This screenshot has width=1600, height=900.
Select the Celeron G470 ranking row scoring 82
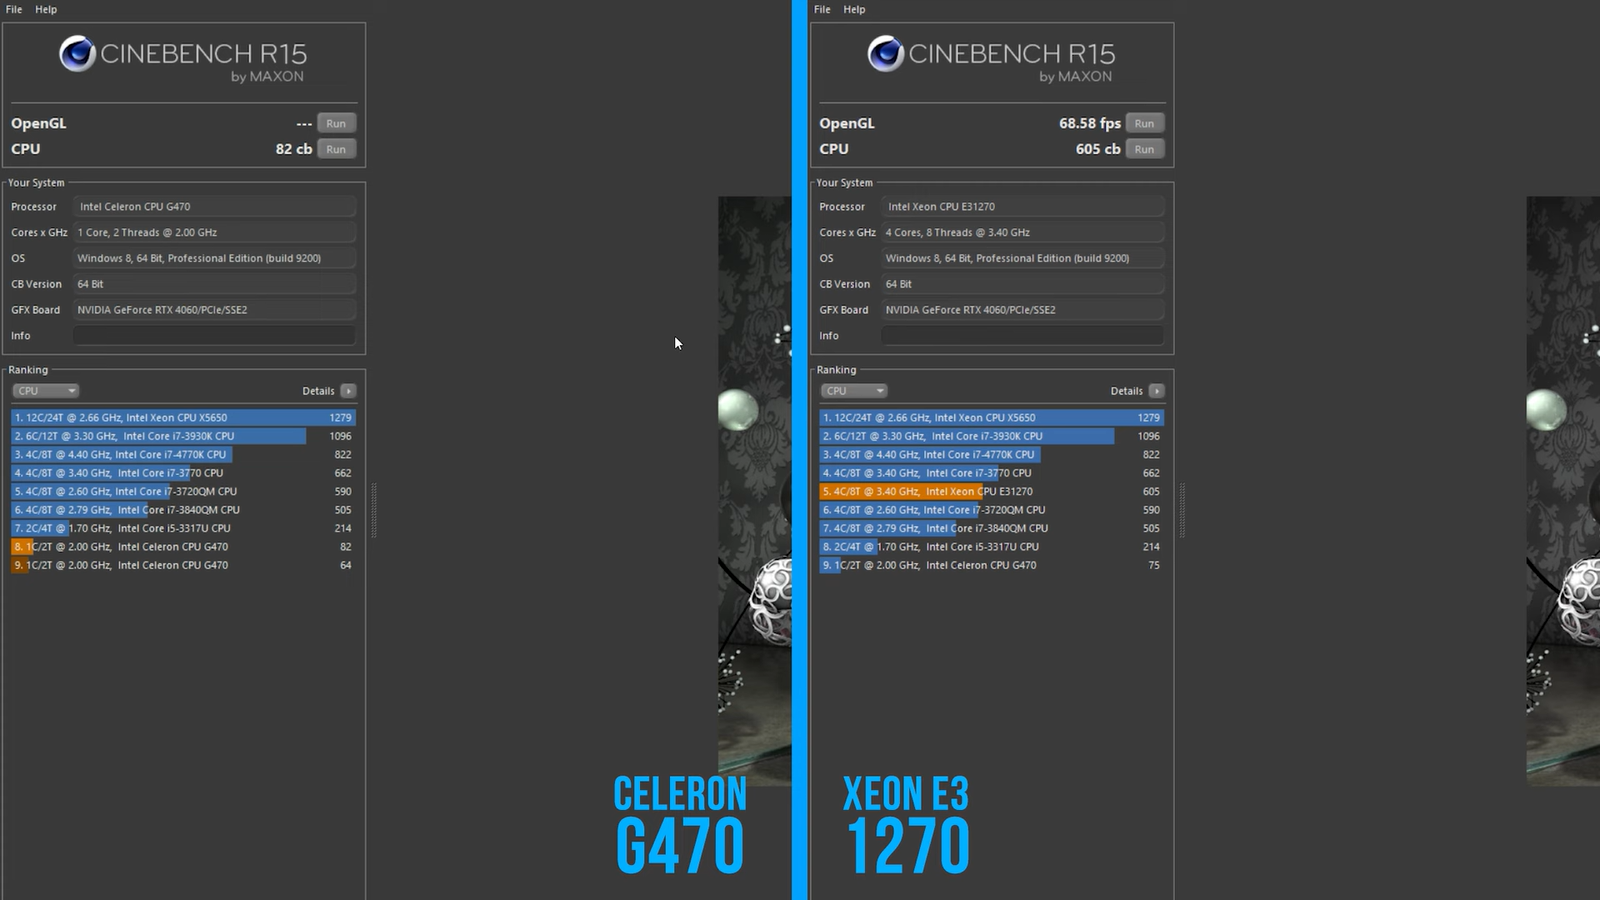(x=183, y=547)
